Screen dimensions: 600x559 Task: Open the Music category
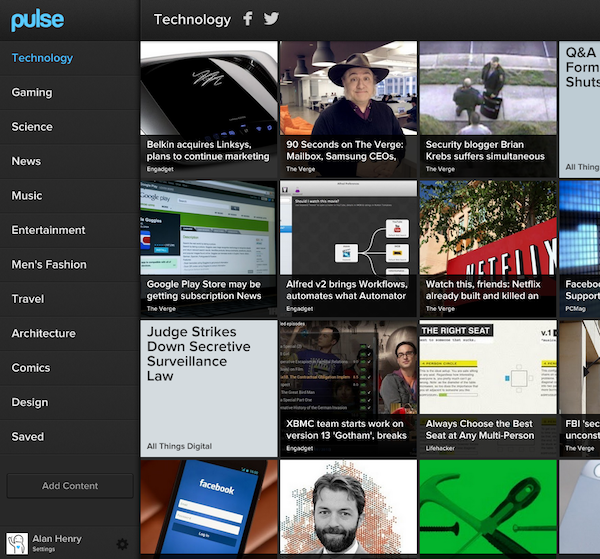coord(70,196)
